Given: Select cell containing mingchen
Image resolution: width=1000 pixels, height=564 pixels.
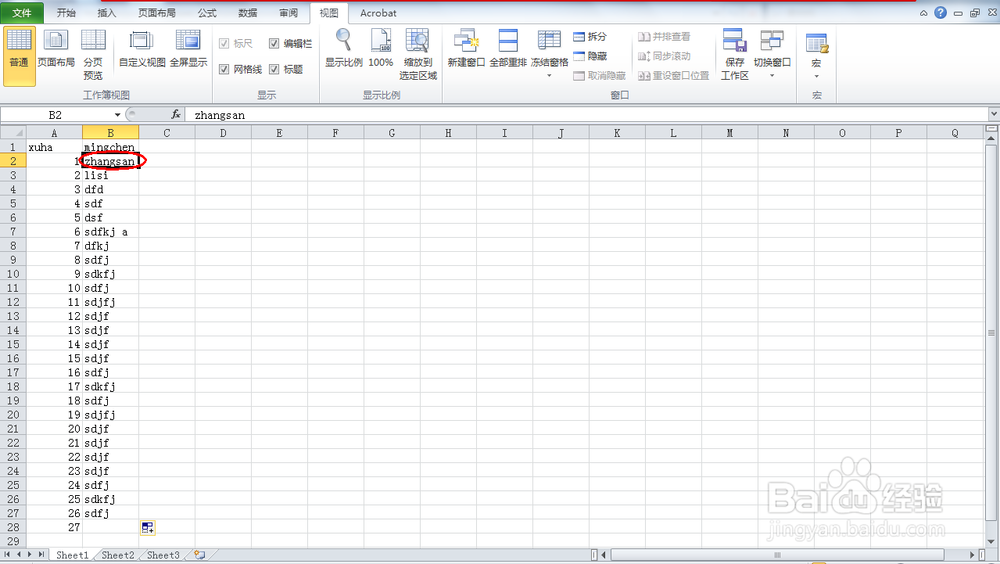Looking at the screenshot, I should point(110,147).
